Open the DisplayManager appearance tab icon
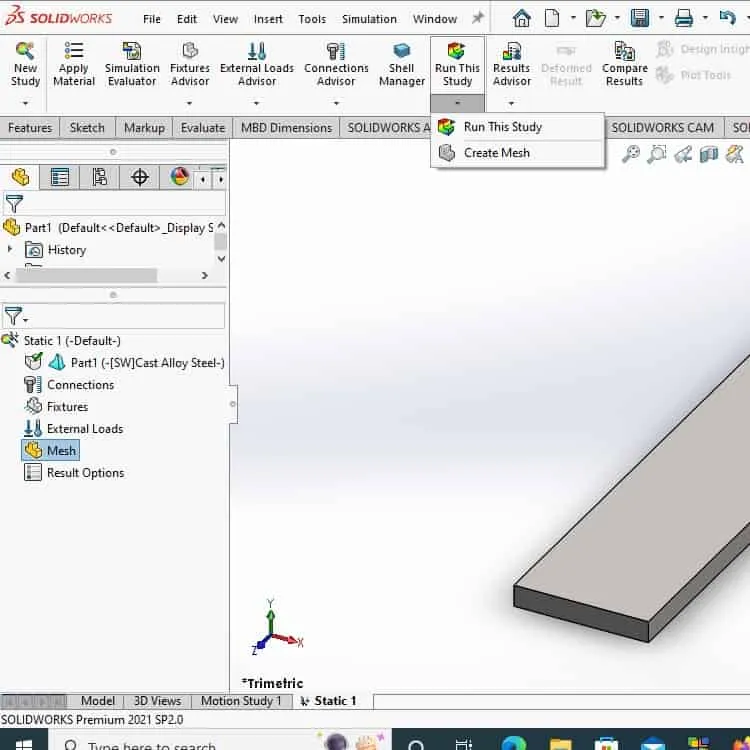Viewport: 750px width, 750px height. [180, 177]
